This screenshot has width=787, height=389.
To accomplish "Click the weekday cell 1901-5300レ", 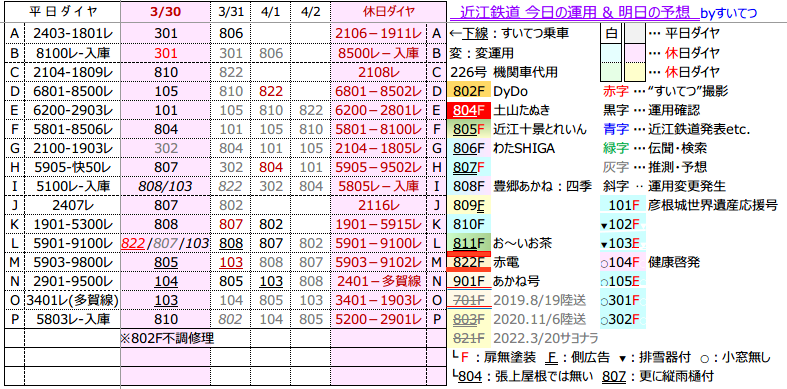I will pyautogui.click(x=73, y=224).
